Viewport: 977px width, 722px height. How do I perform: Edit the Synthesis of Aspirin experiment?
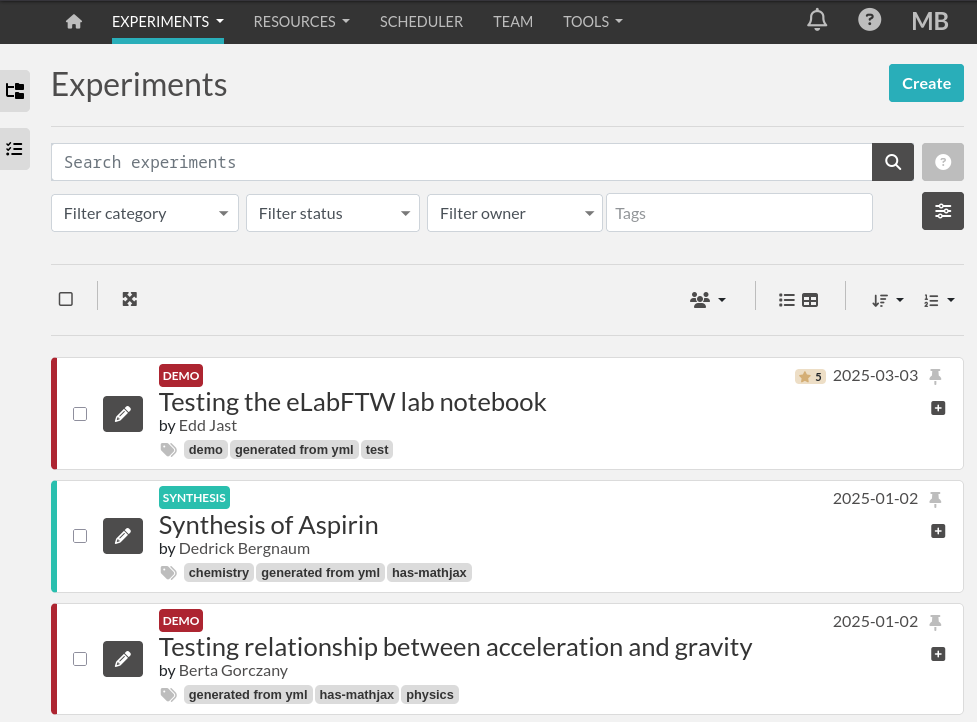pos(123,536)
